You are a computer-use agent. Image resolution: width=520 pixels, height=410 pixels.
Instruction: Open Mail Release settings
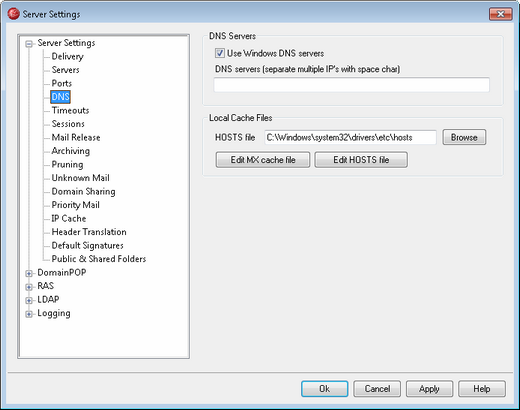point(76,137)
